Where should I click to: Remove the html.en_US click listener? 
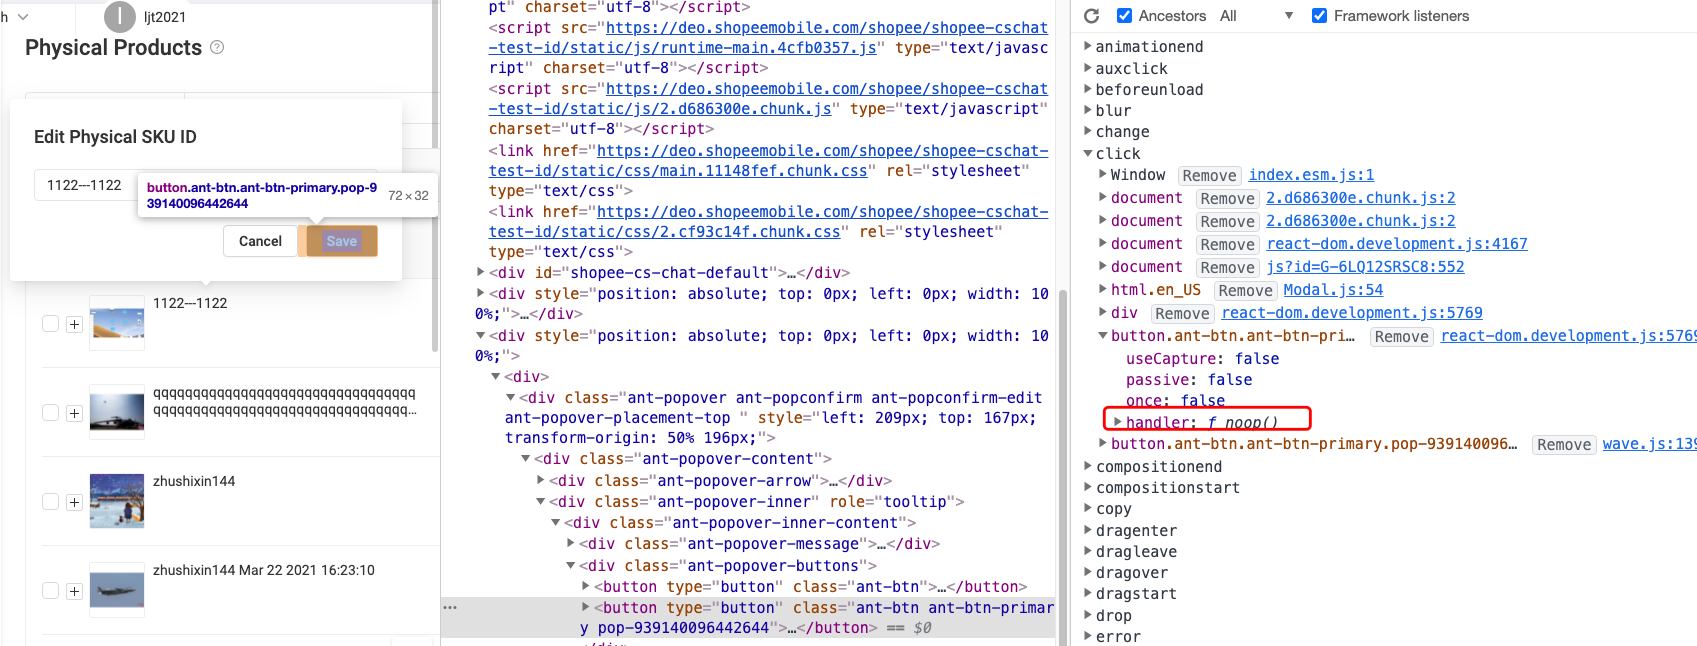(x=1246, y=290)
